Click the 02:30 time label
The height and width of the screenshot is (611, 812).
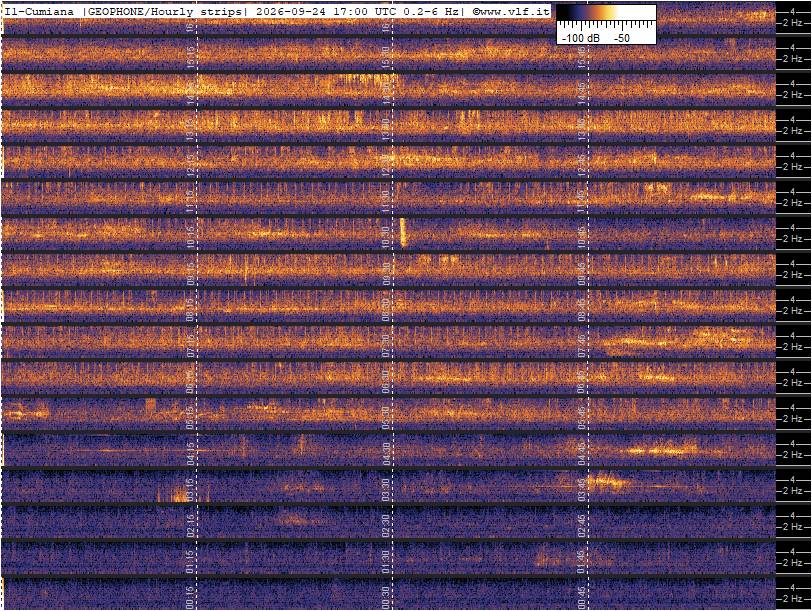(386, 526)
